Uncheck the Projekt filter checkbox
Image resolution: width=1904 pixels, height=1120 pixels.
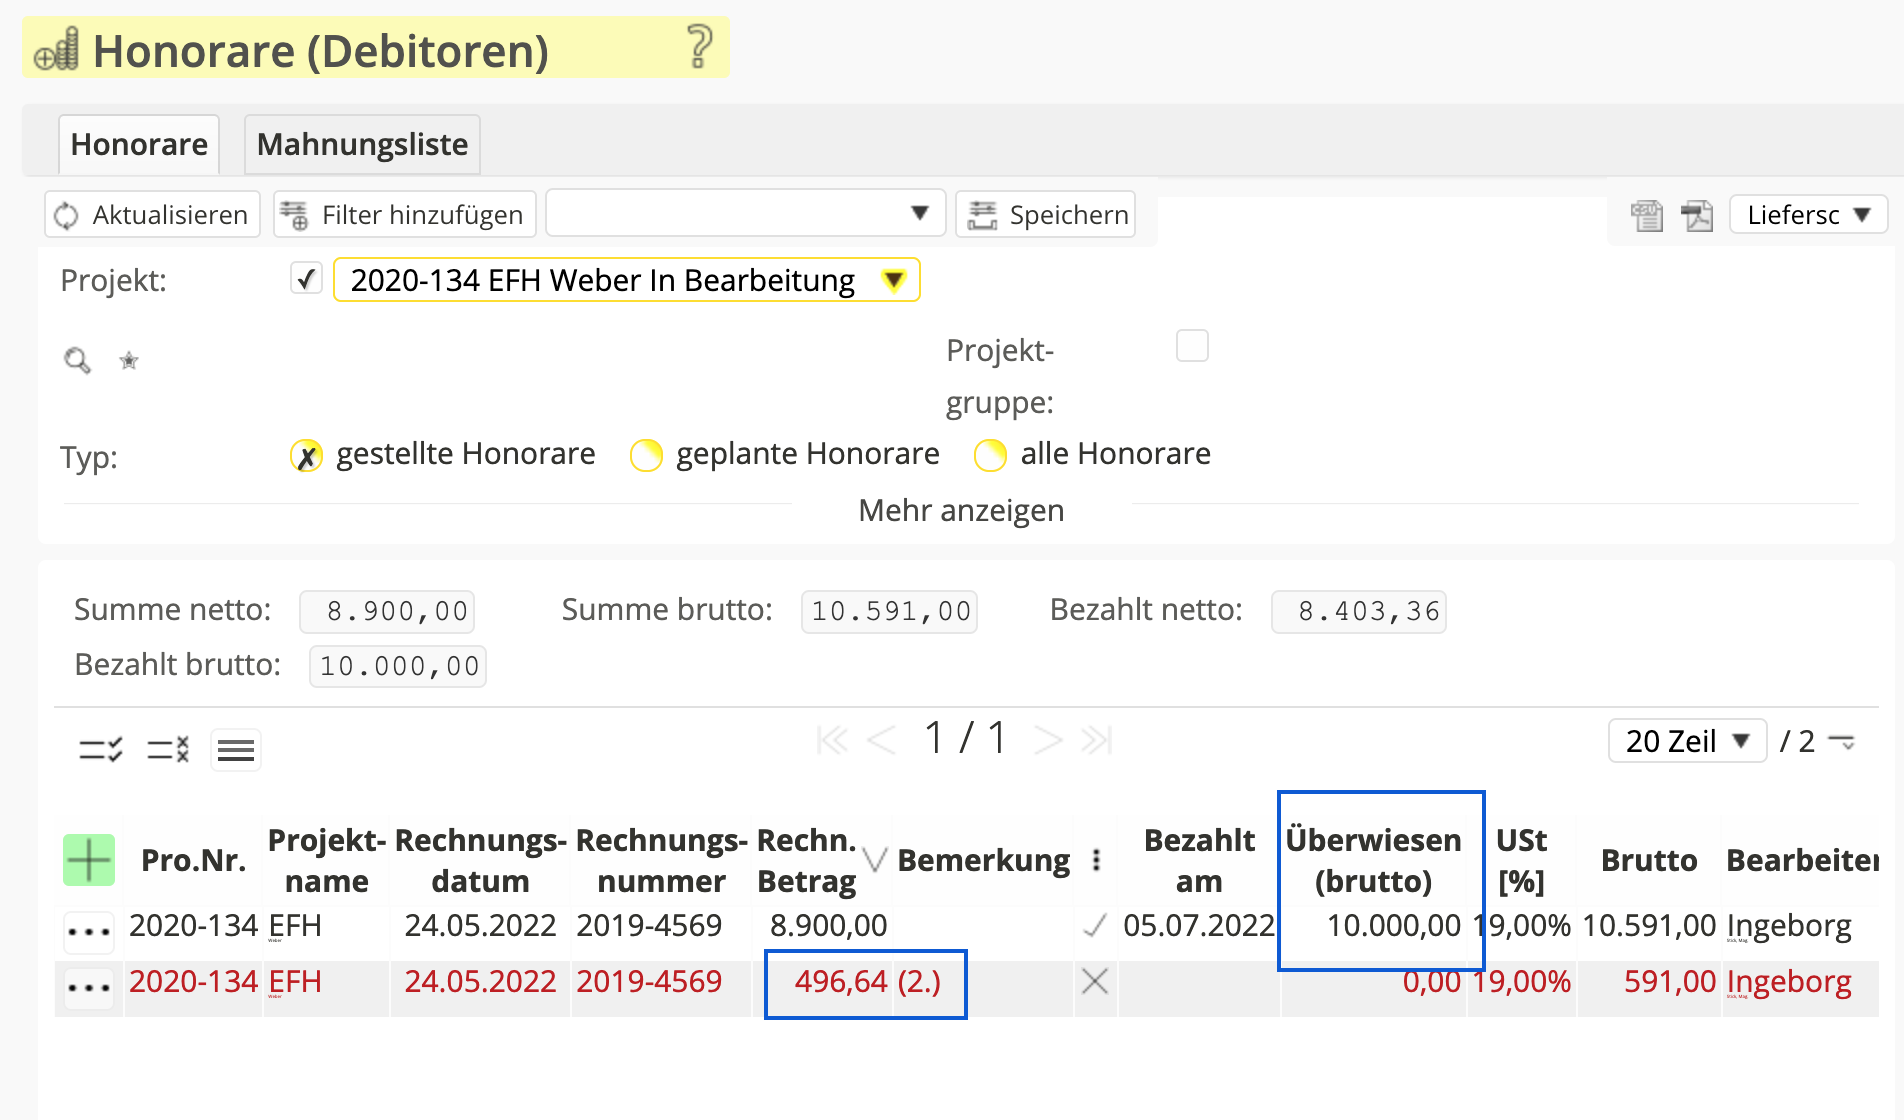(306, 279)
